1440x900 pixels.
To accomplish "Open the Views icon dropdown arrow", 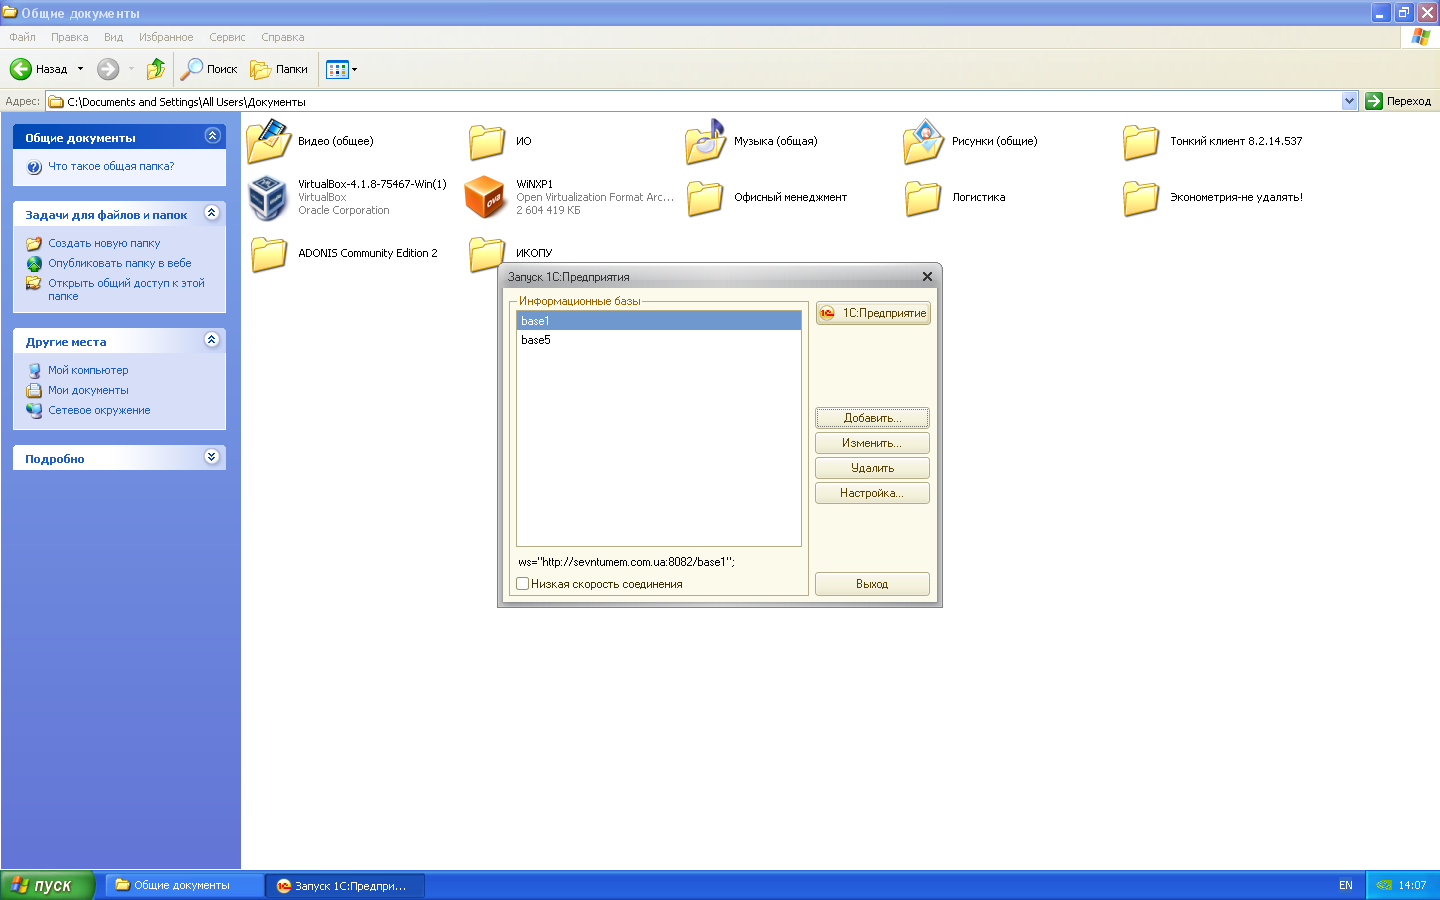I will click(354, 69).
